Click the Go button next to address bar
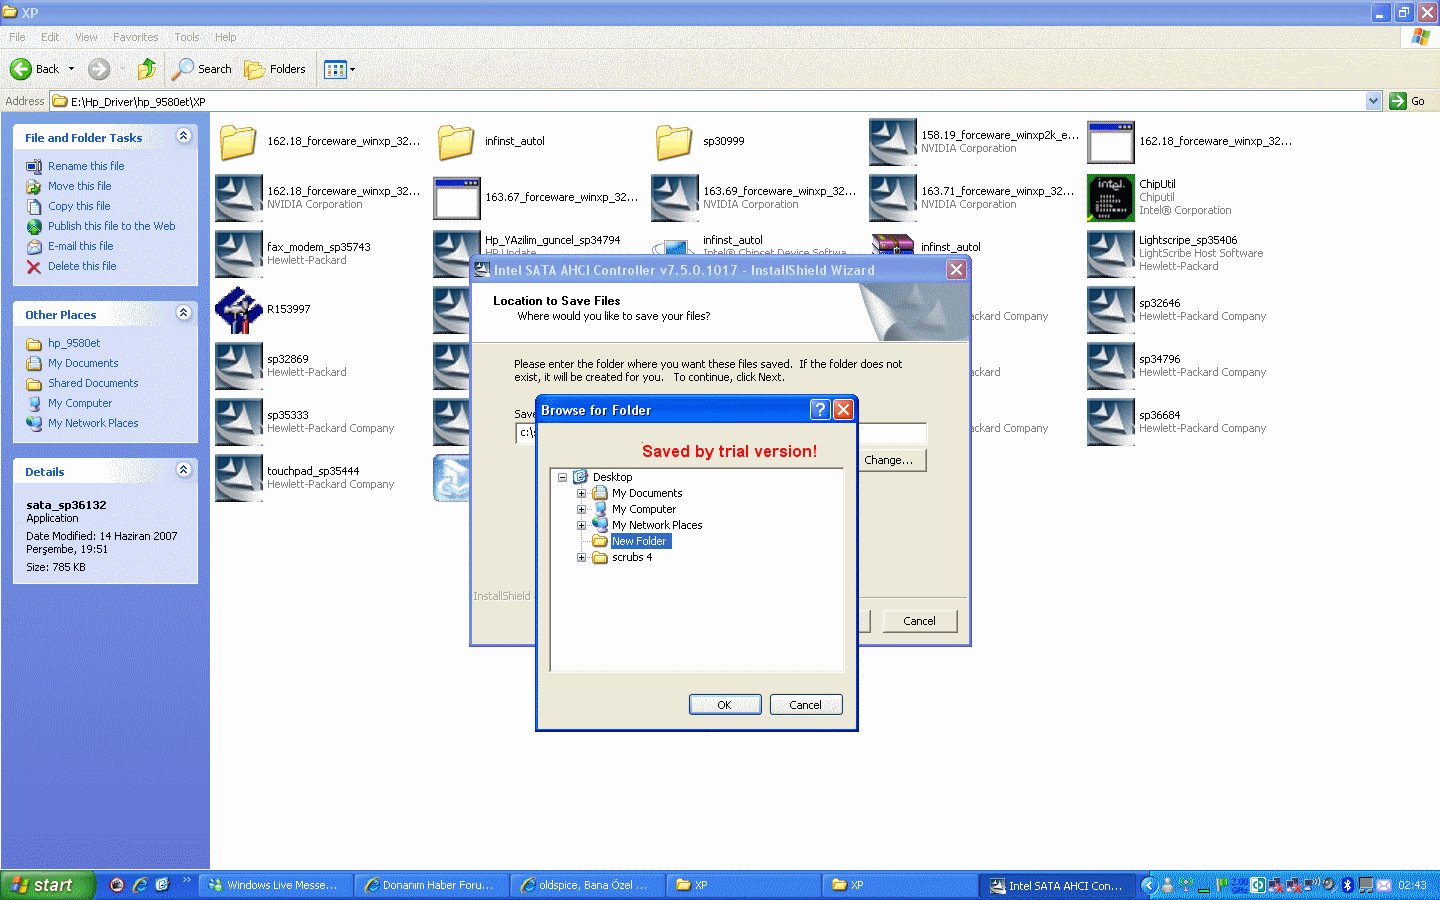Image resolution: width=1440 pixels, height=900 pixels. click(x=1407, y=101)
